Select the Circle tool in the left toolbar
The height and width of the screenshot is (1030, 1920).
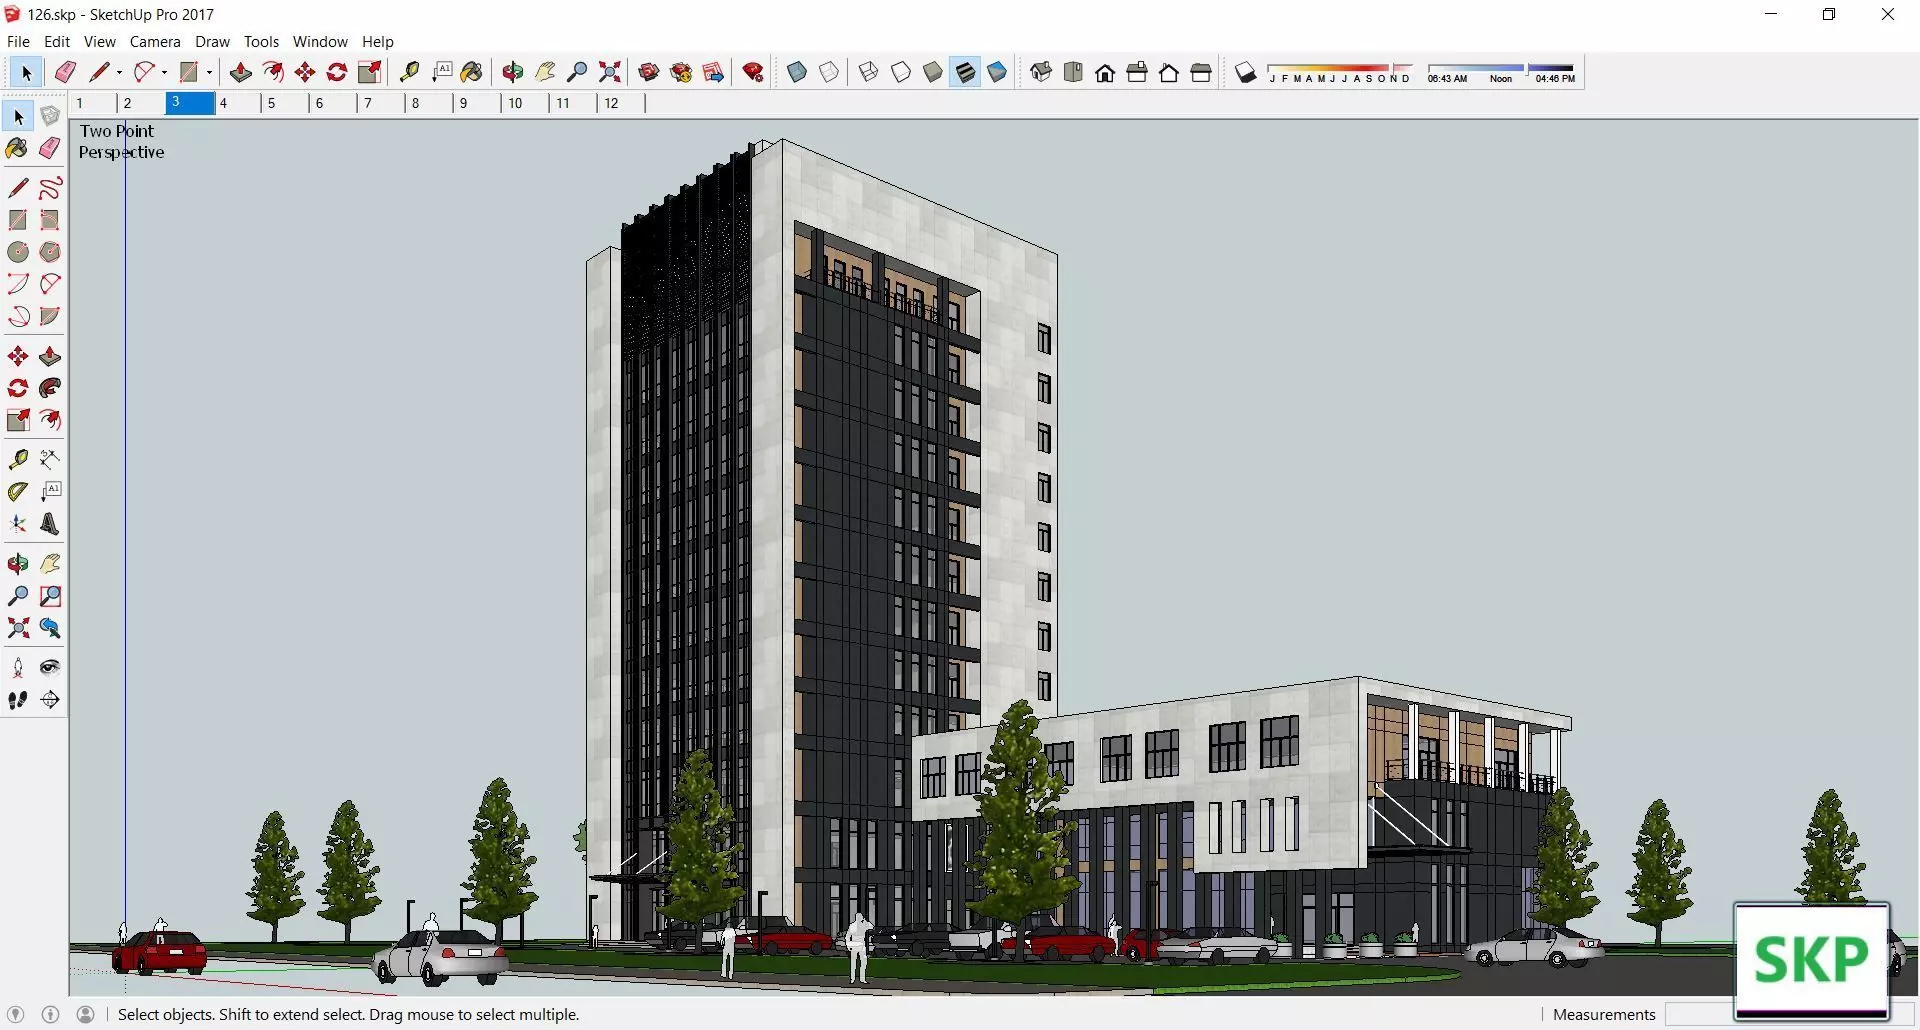click(18, 252)
